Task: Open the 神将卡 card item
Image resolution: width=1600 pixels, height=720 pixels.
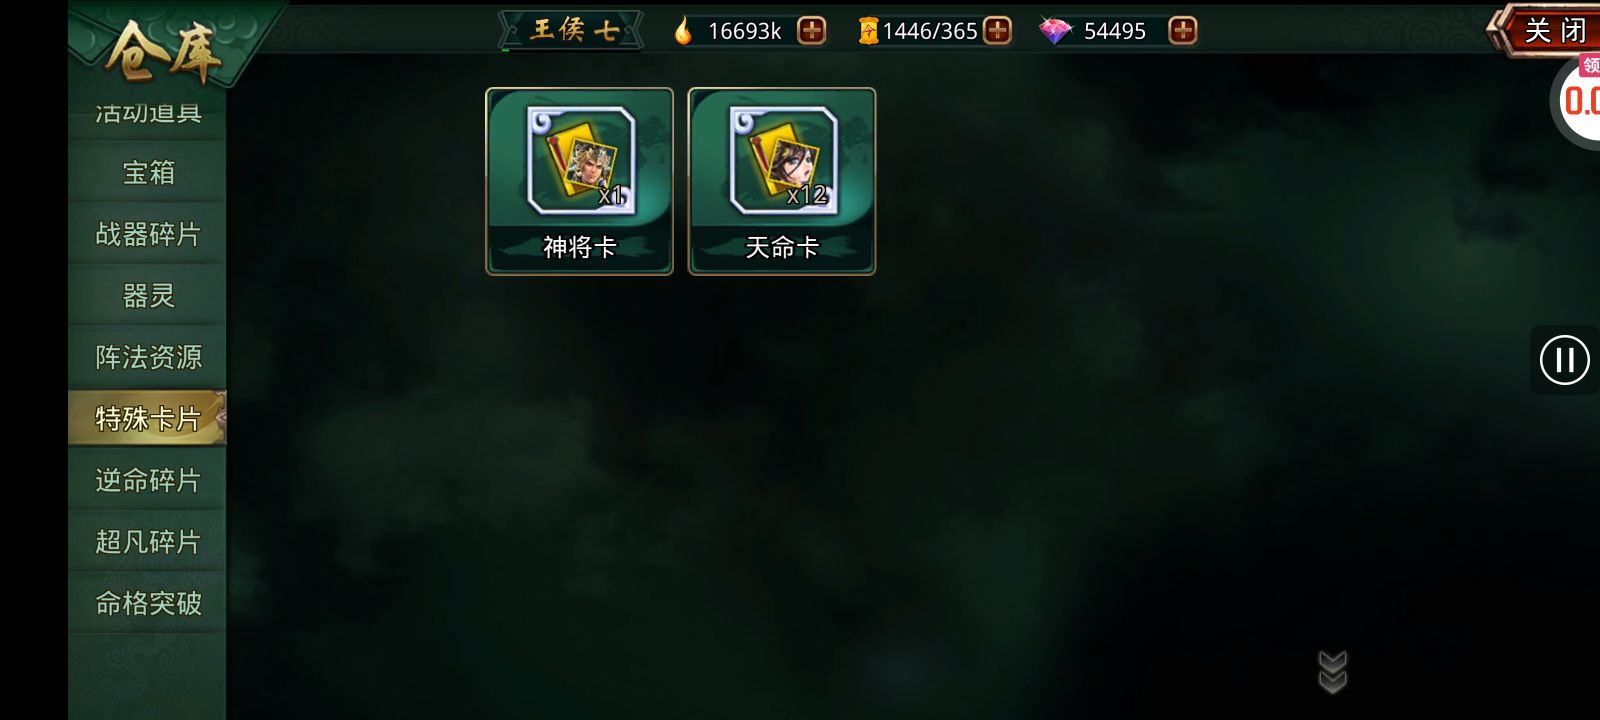Action: 579,181
